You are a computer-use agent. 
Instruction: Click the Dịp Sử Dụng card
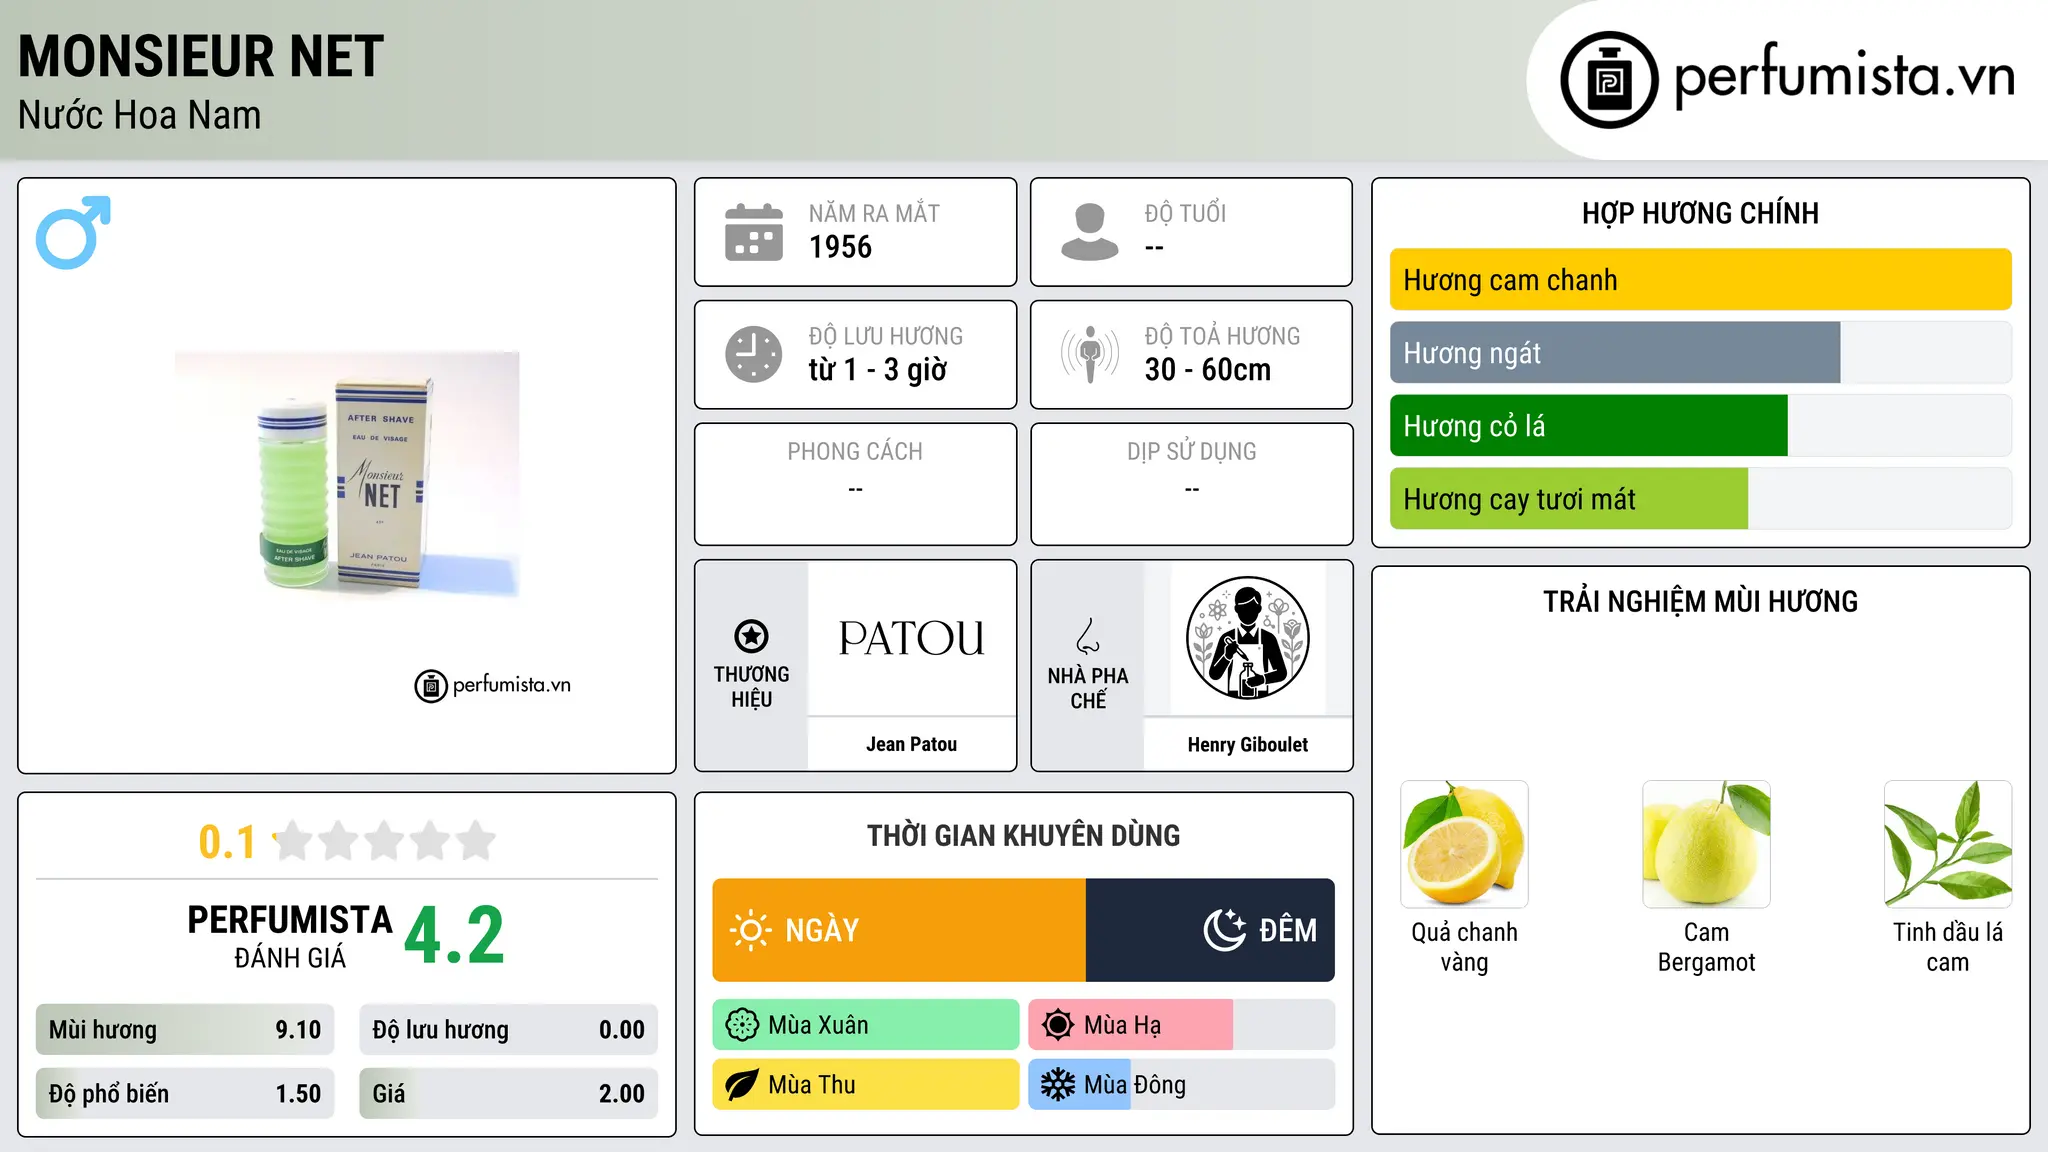pos(1192,484)
